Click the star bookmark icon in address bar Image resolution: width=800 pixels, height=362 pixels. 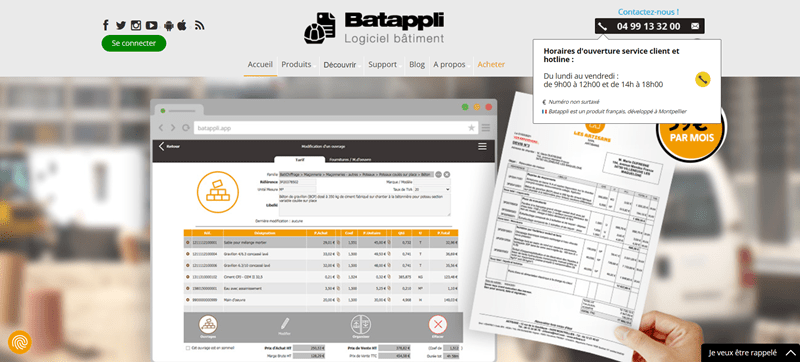471,127
